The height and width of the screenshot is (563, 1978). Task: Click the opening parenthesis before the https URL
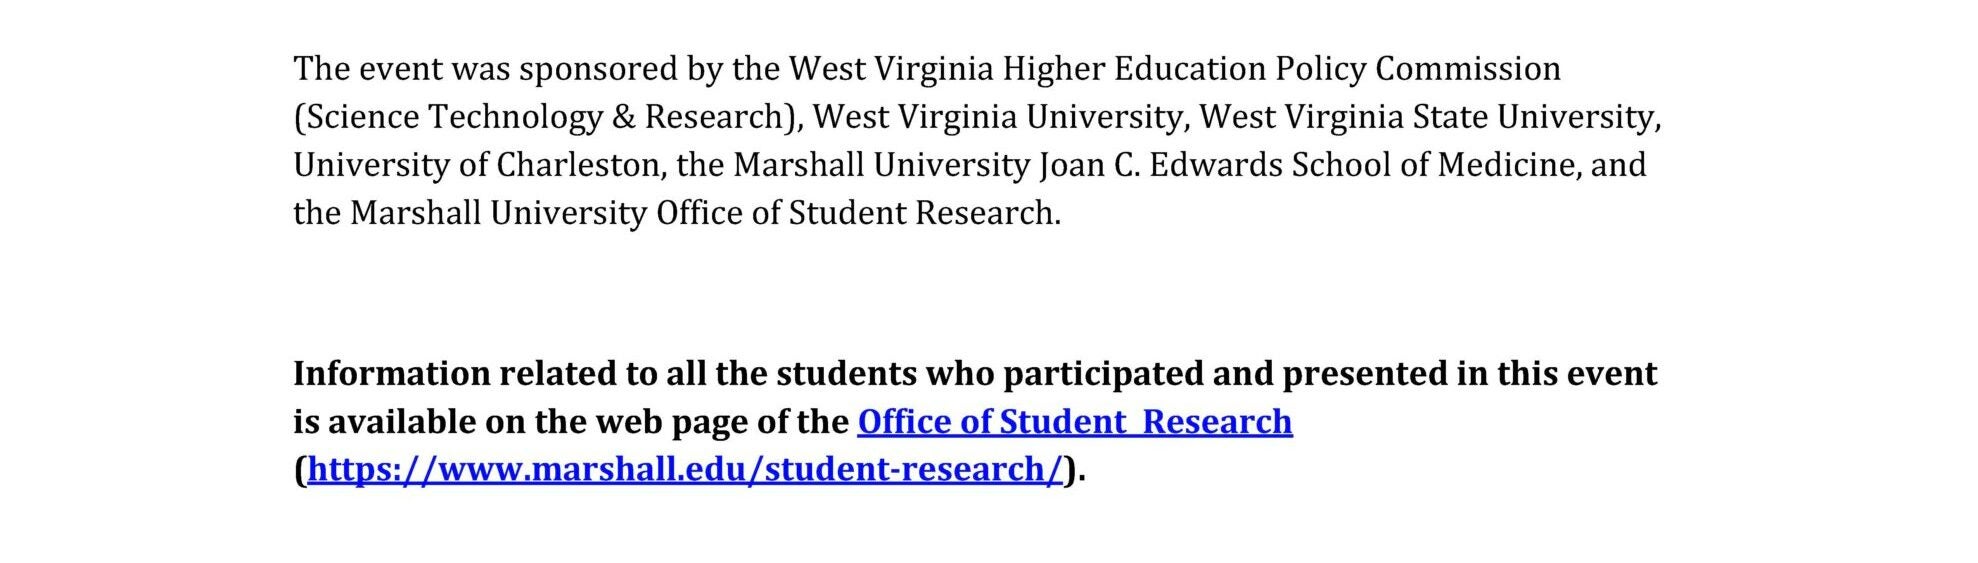click(300, 470)
